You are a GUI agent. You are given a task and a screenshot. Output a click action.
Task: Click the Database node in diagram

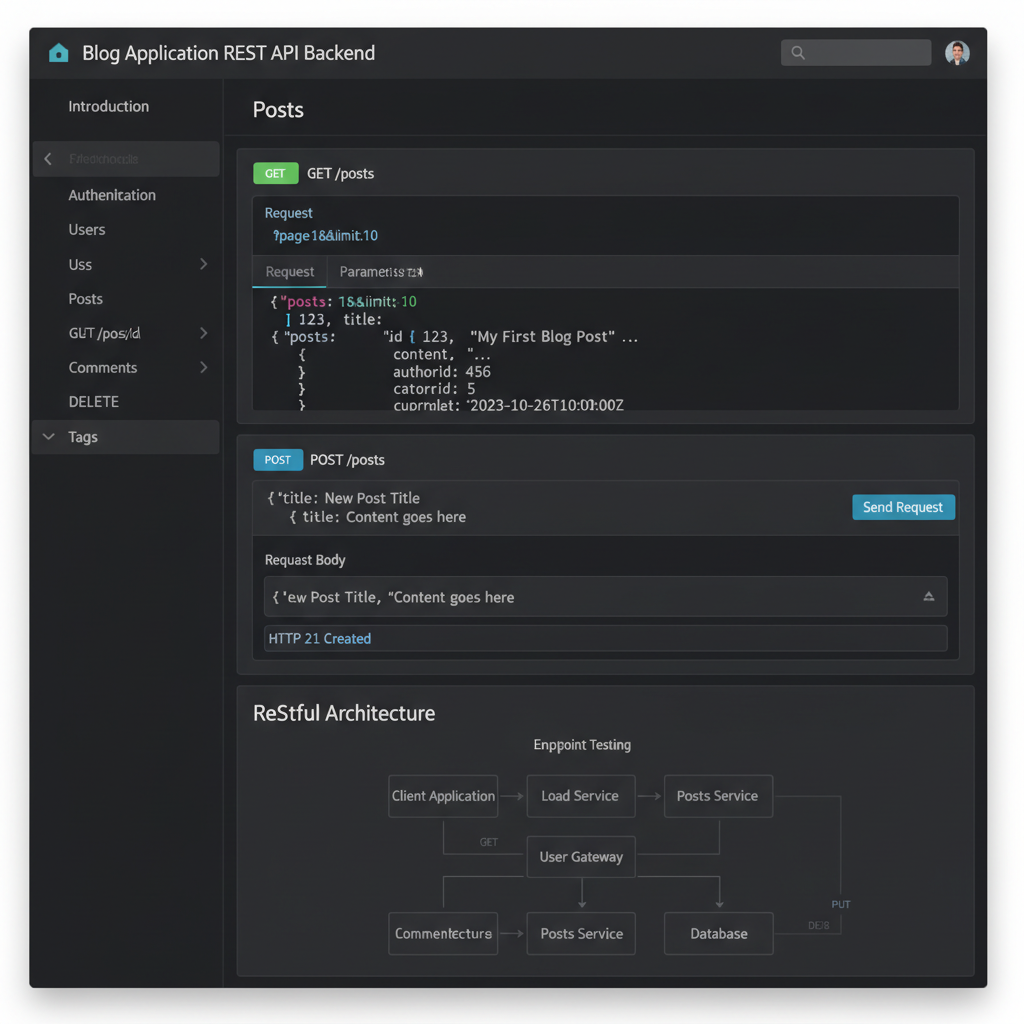click(718, 934)
